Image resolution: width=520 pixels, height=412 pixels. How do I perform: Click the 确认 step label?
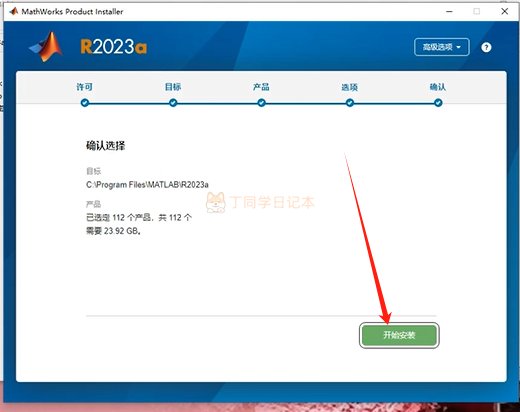point(438,87)
